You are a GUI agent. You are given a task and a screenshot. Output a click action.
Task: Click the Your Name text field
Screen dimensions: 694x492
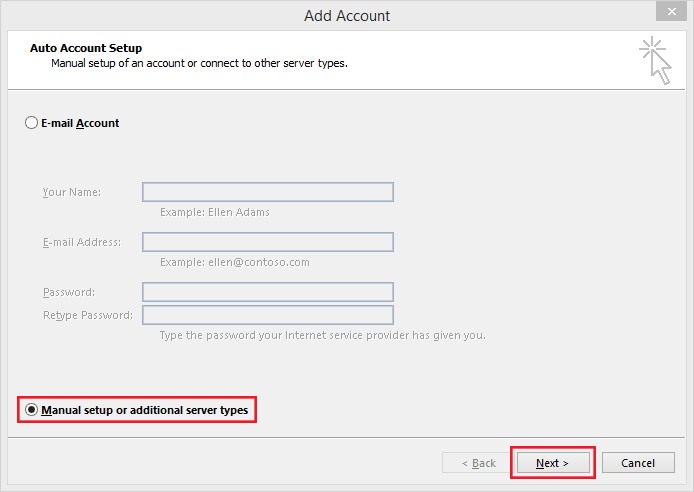268,192
